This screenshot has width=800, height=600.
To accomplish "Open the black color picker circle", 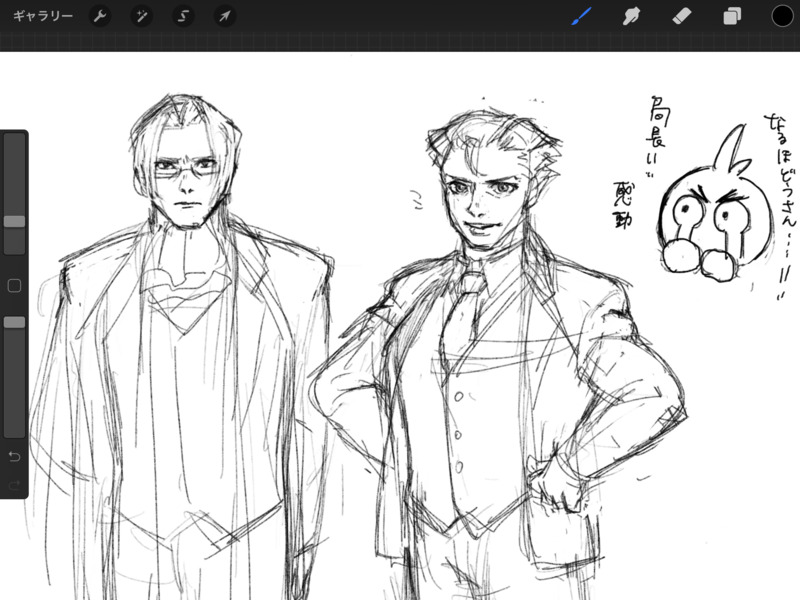I will click(782, 16).
